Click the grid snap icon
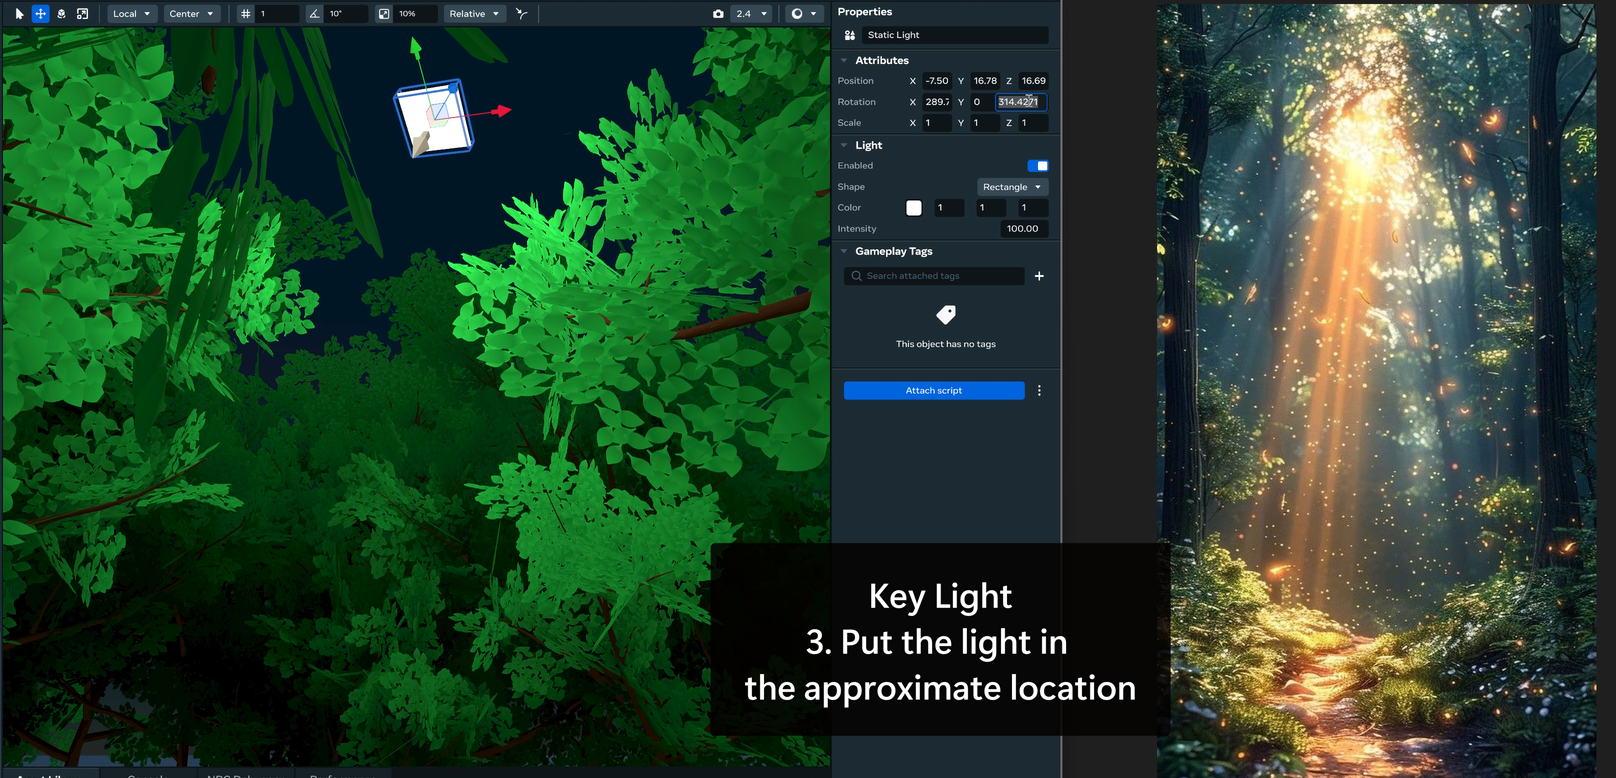The width and height of the screenshot is (1616, 778). [246, 14]
